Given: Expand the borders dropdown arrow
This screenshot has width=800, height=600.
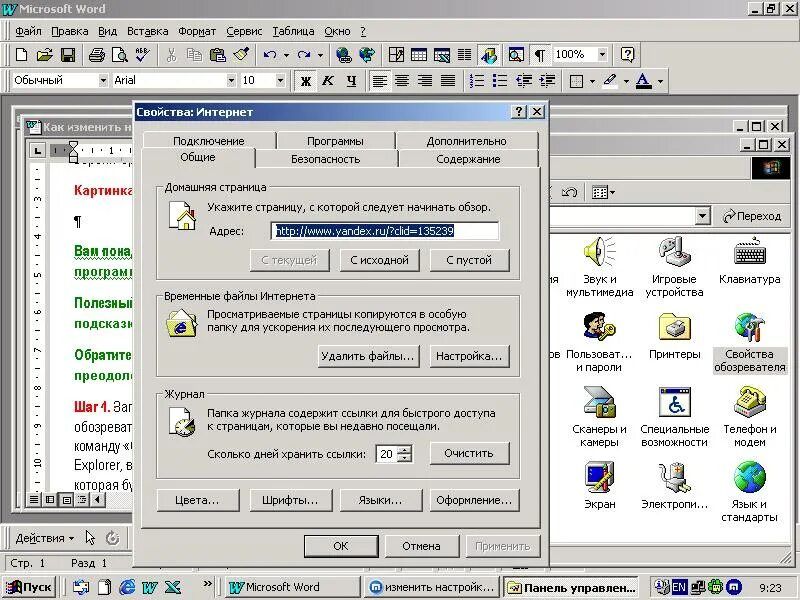Looking at the screenshot, I should [x=592, y=81].
